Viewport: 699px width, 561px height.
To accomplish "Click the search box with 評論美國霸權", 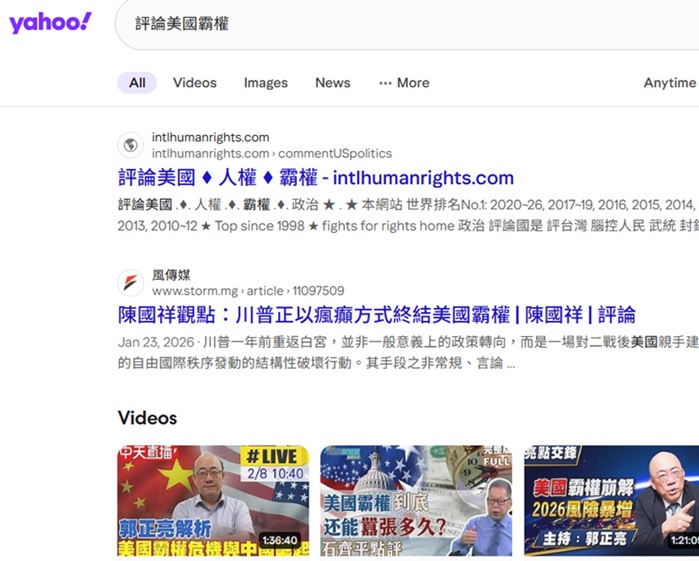I will click(x=400, y=23).
